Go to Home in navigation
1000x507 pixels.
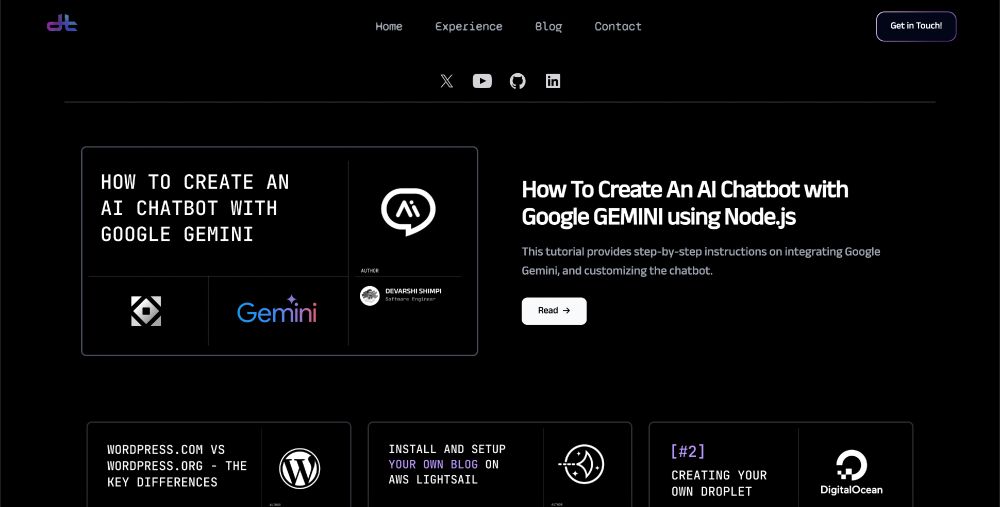tap(388, 26)
